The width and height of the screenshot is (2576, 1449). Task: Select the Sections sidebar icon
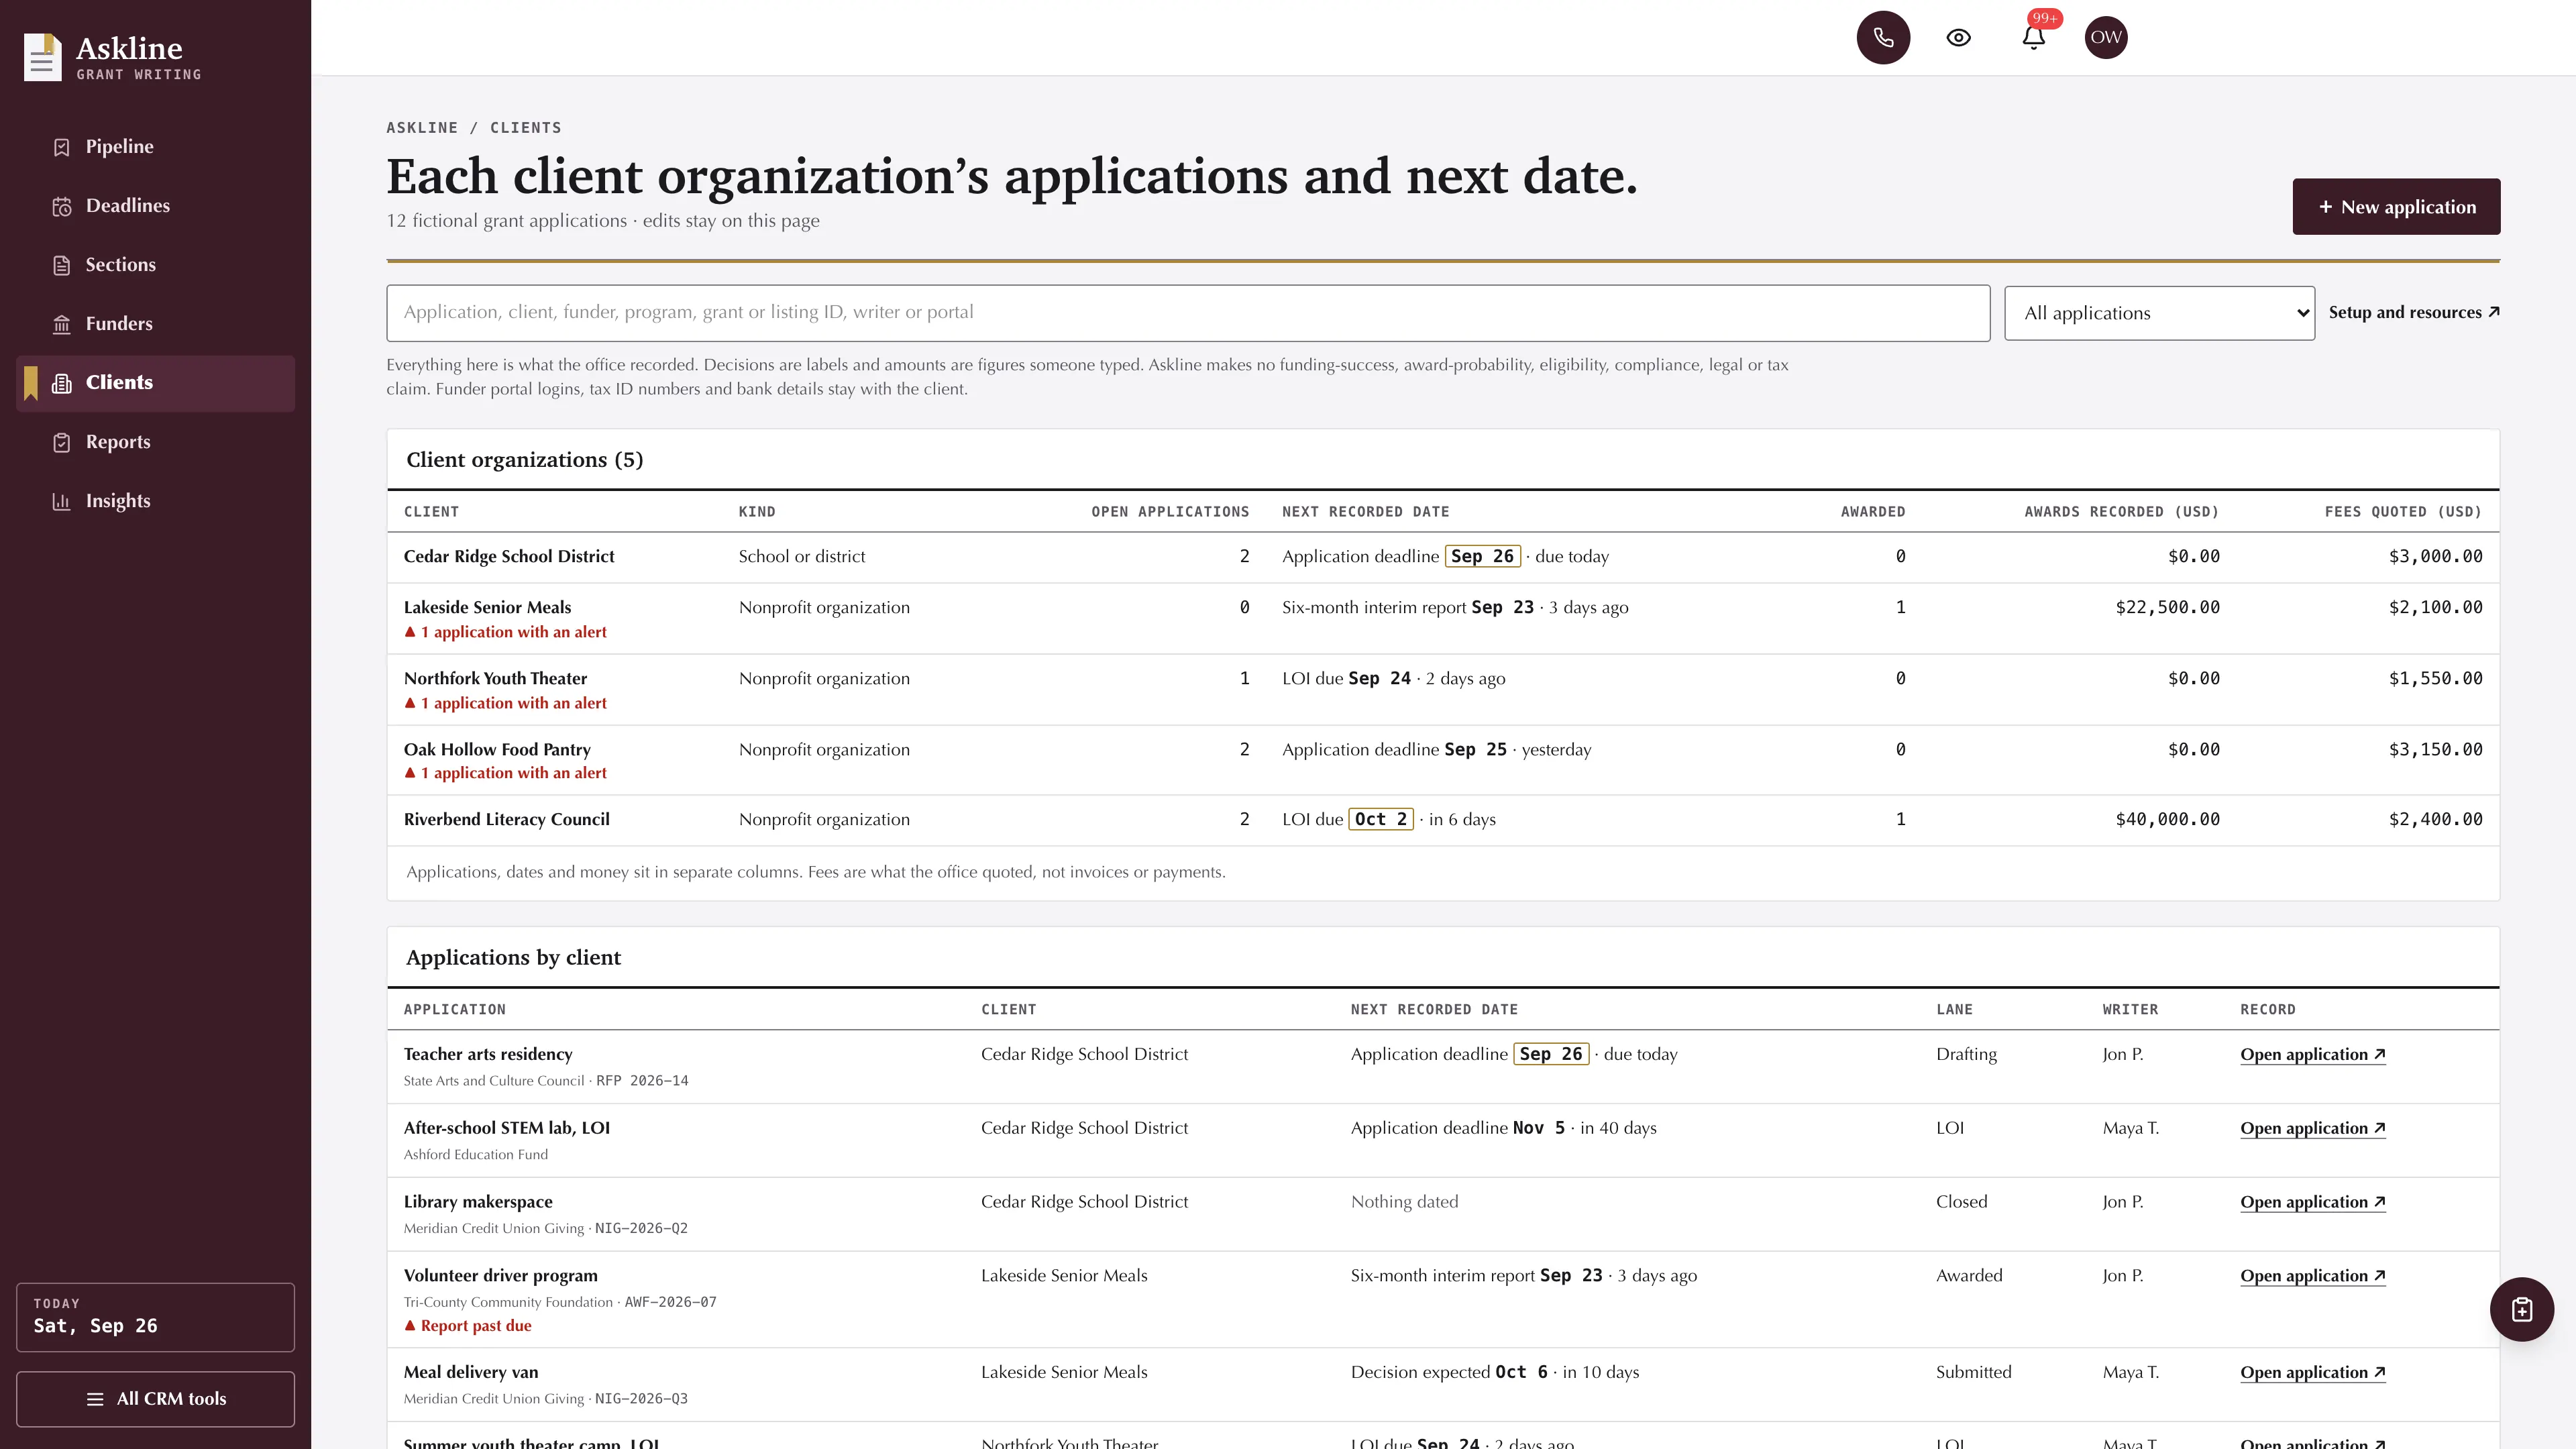click(62, 265)
